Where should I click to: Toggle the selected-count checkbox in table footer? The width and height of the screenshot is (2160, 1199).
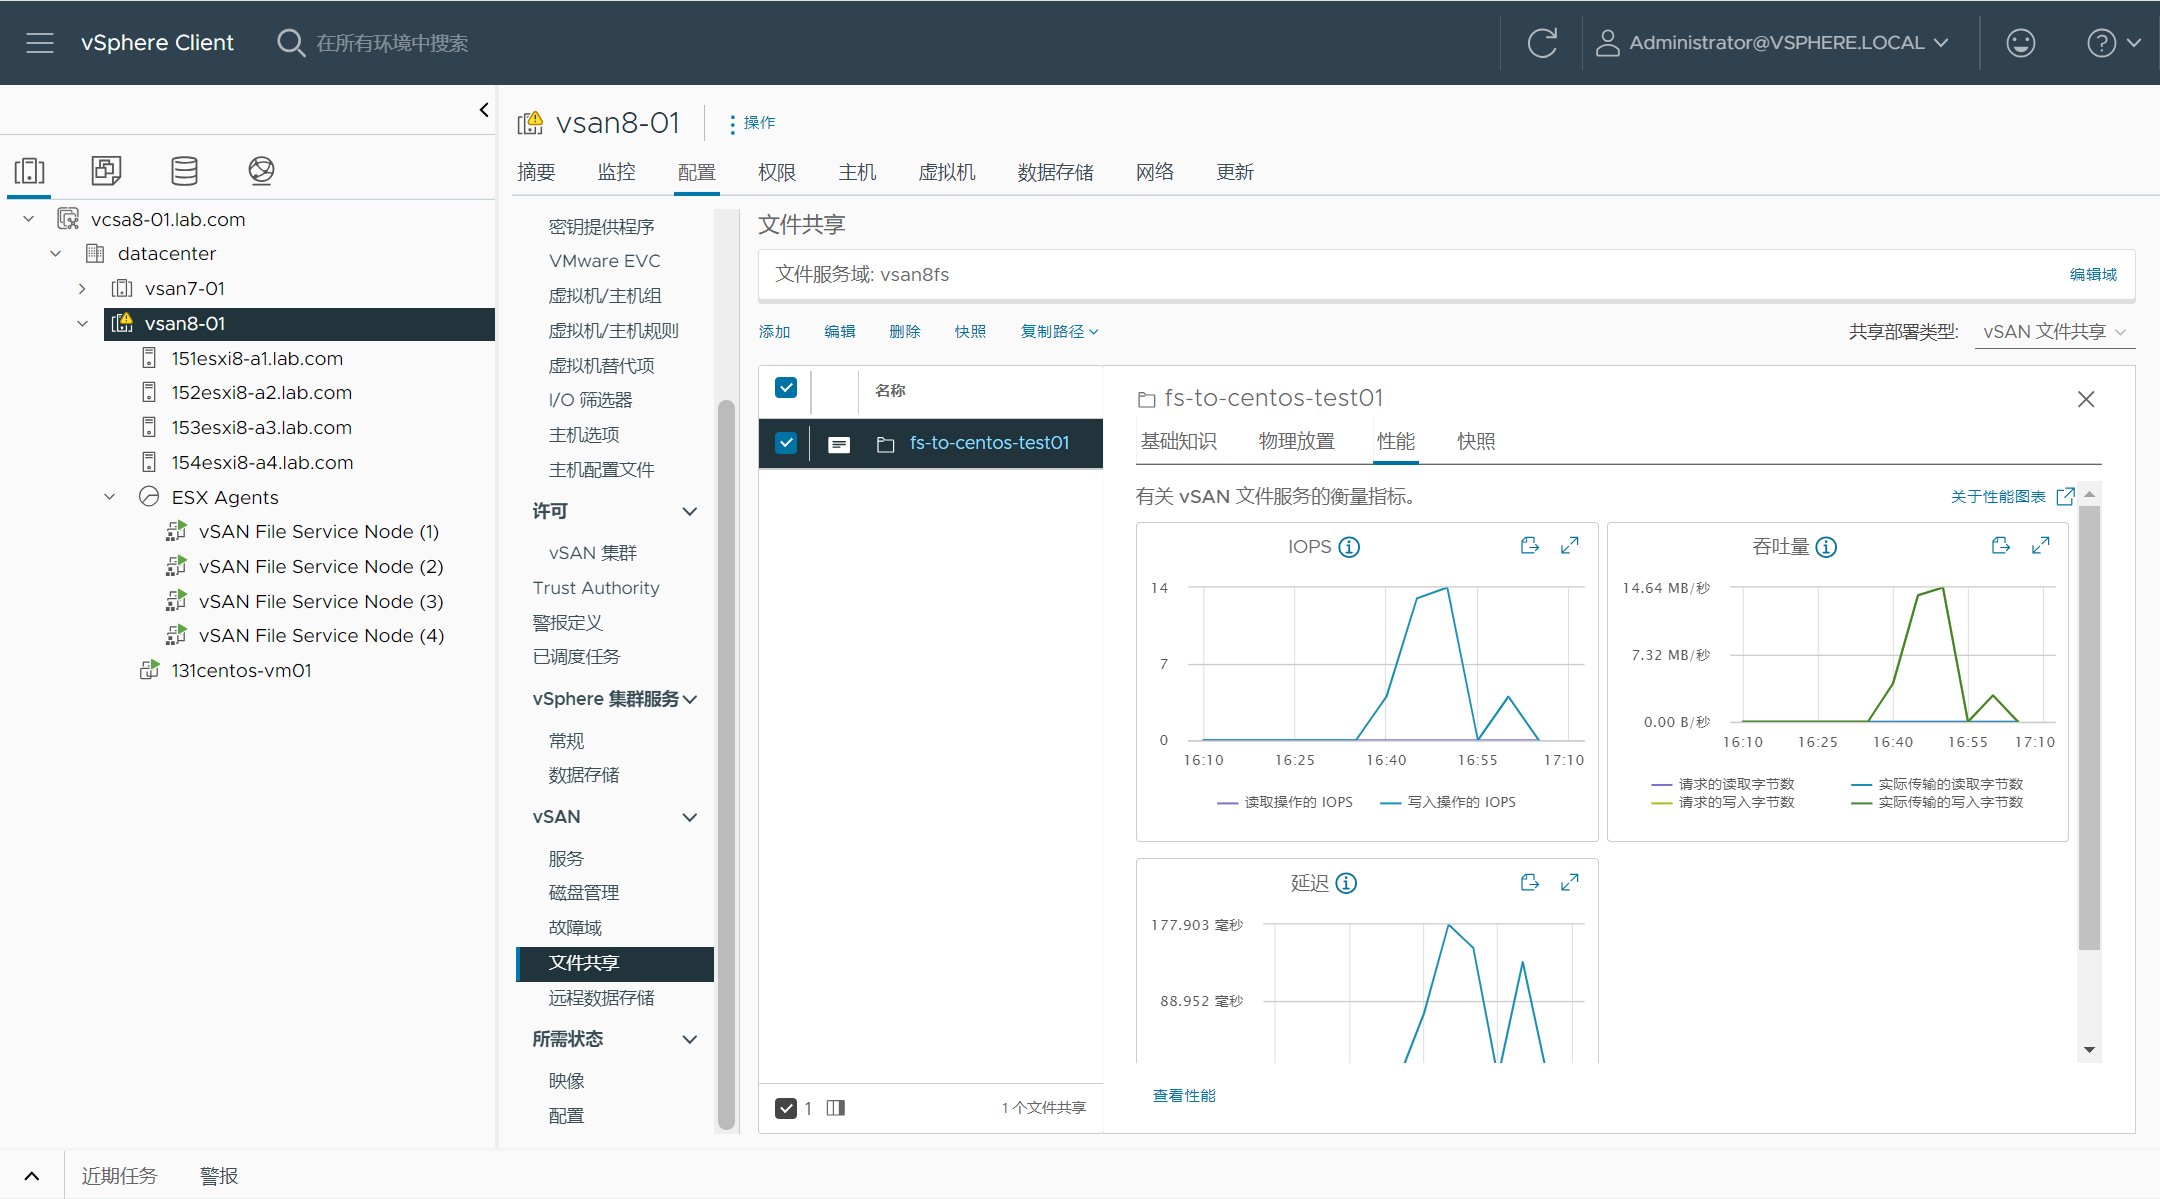tap(786, 1108)
